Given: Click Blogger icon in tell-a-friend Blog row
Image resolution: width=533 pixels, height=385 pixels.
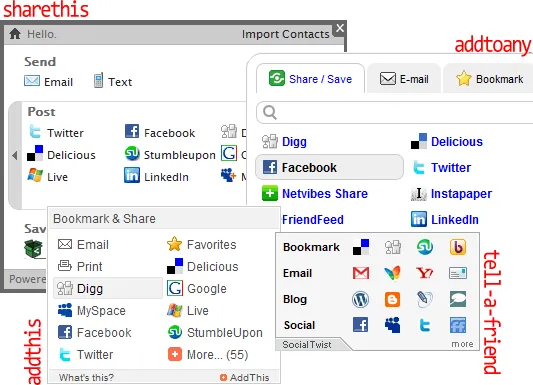Looking at the screenshot, I should (393, 299).
